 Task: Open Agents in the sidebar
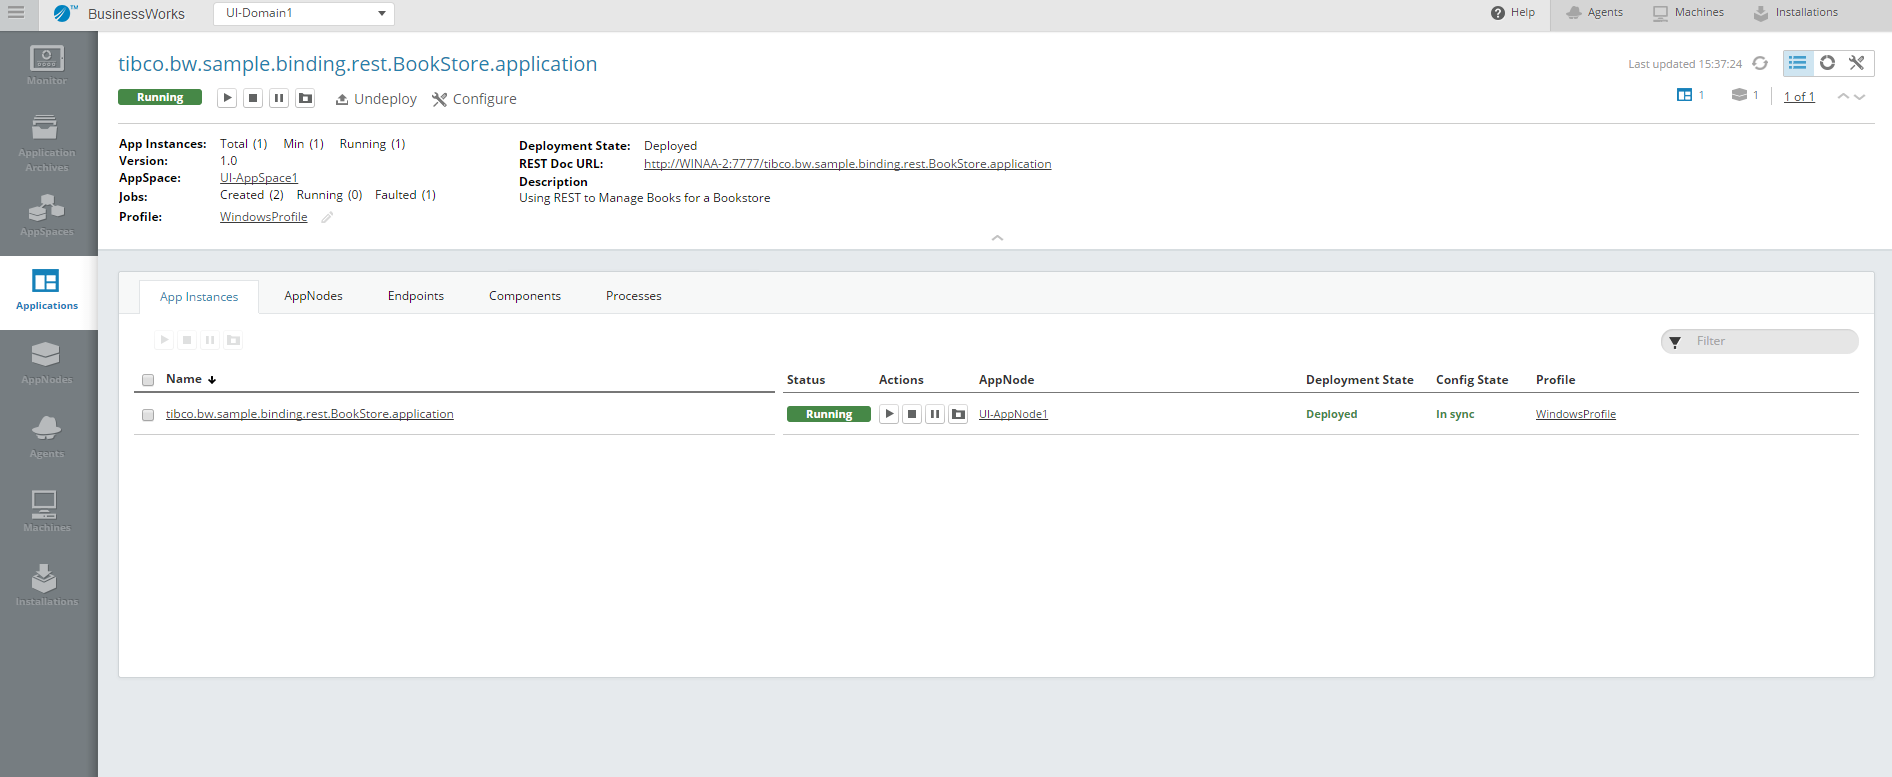(x=47, y=438)
